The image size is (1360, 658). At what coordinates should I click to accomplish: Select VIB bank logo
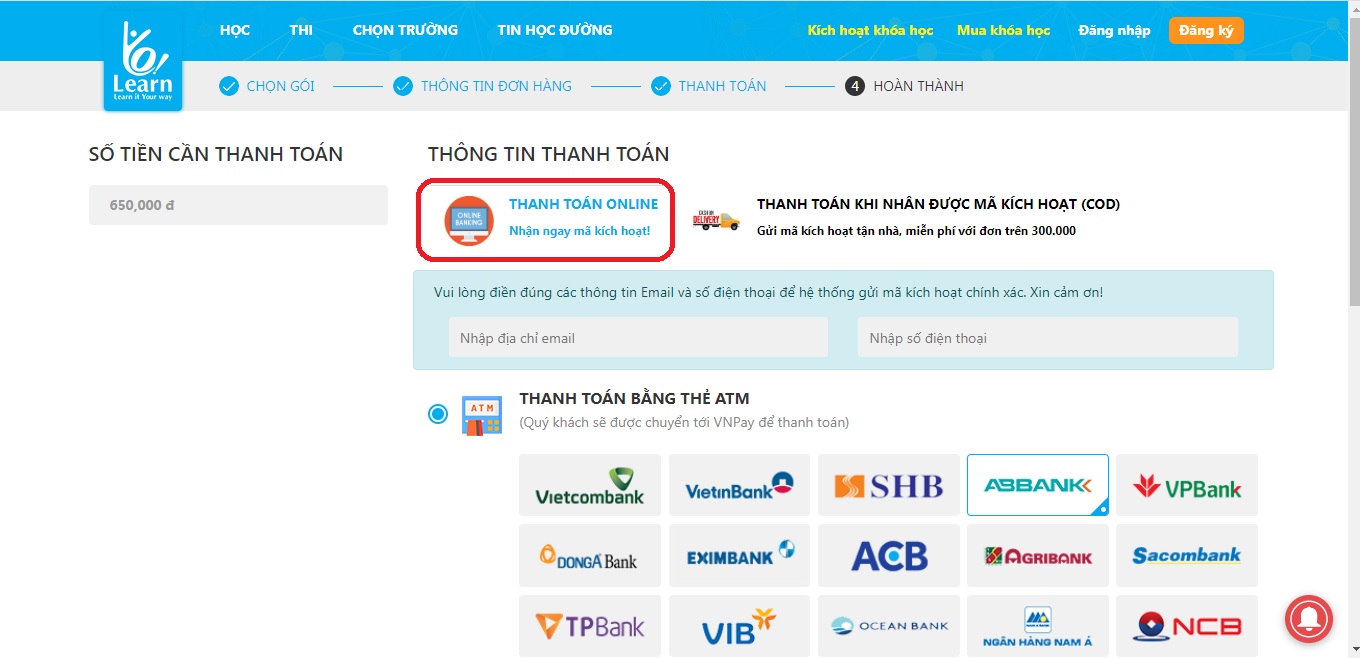tap(739, 626)
